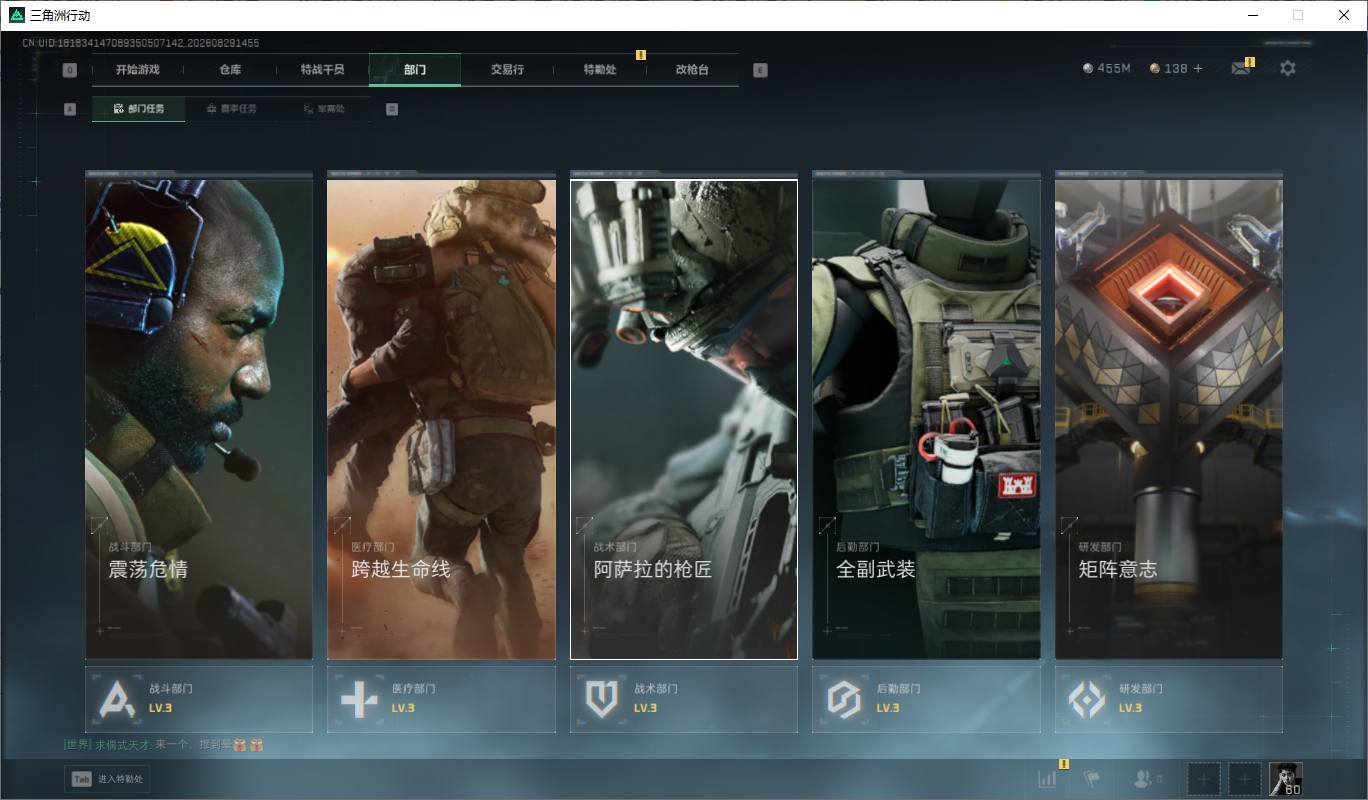1368x800 pixels.
Task: Click the 医疗部门 cross emblem icon
Action: click(x=359, y=699)
